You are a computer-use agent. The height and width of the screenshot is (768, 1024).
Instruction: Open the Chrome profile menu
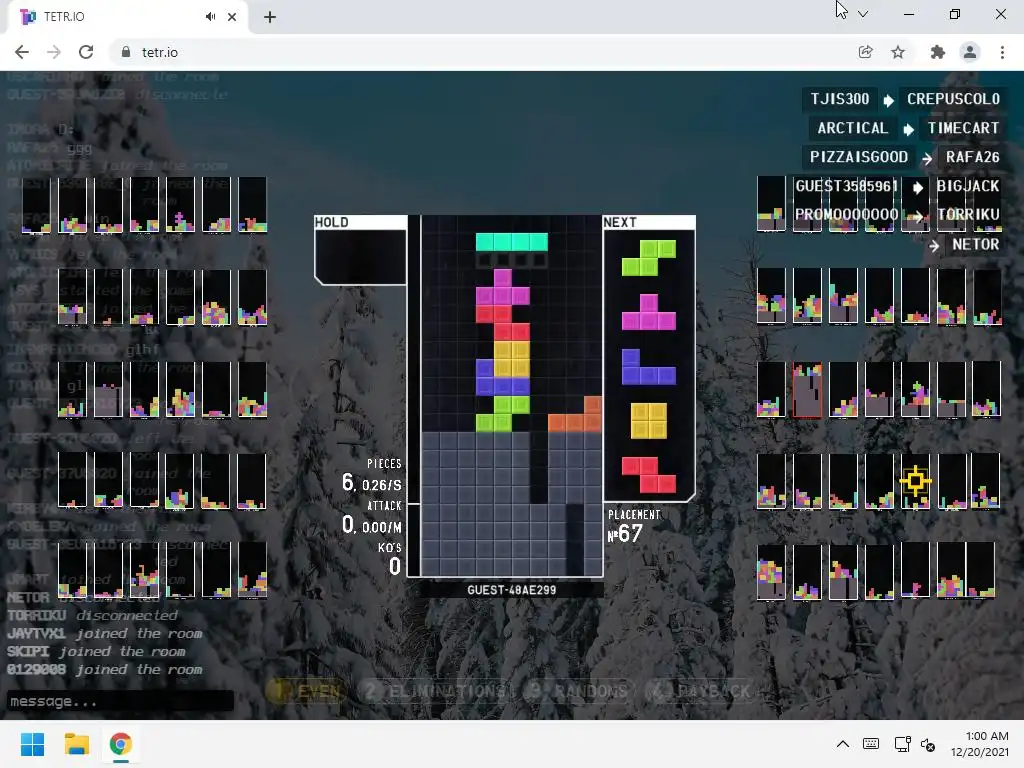click(x=970, y=52)
